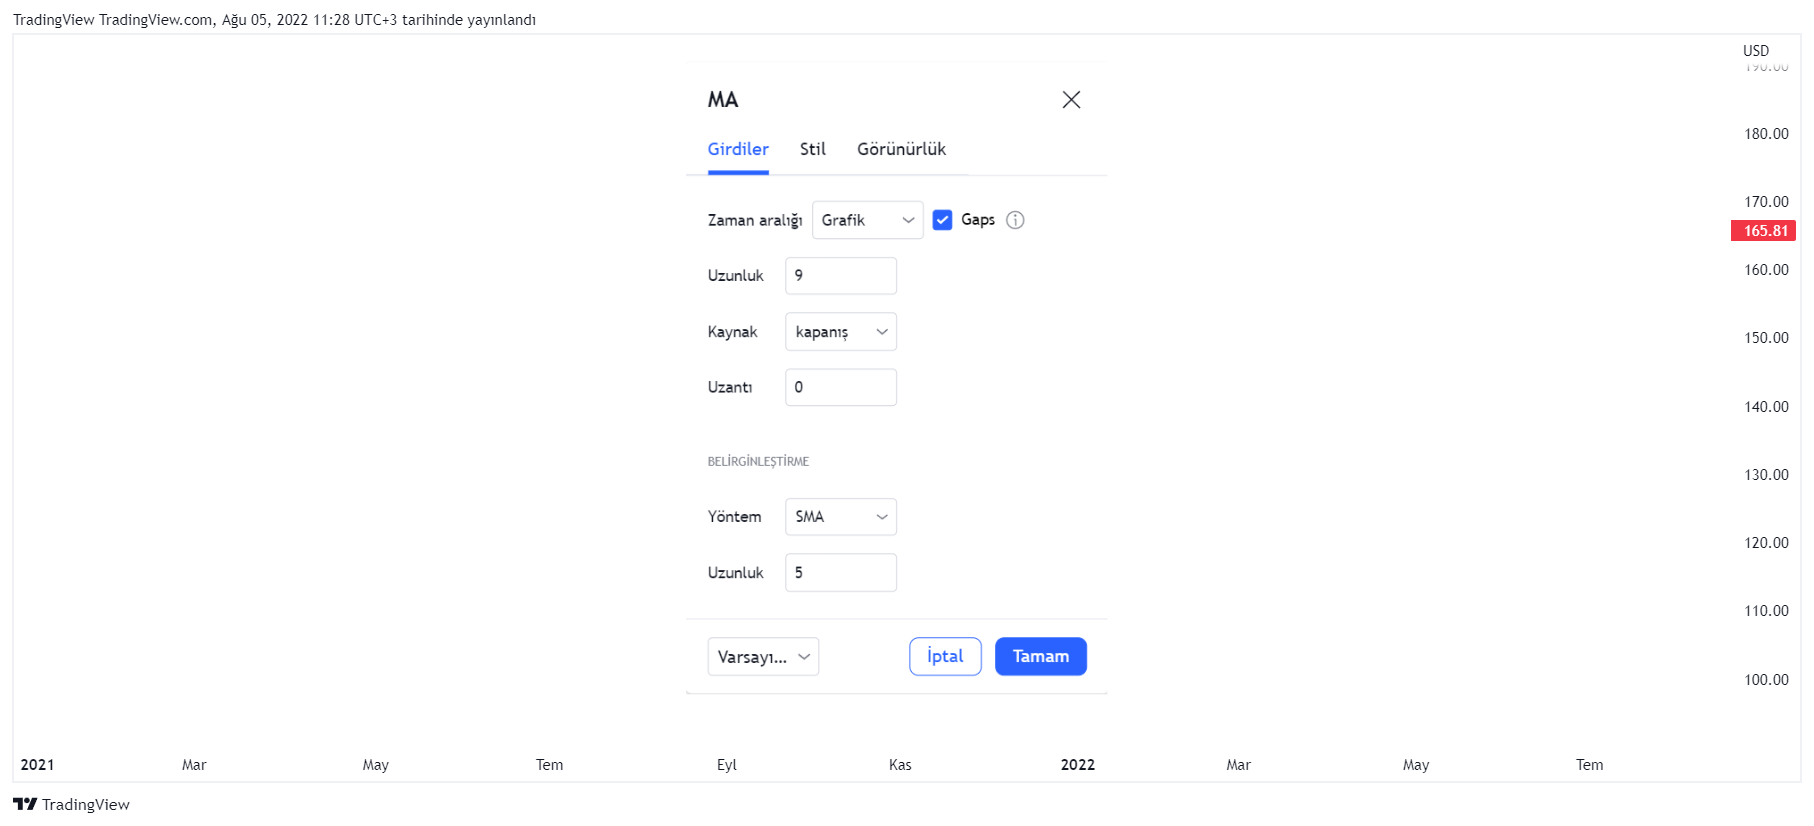Viewport: 1814px width, 826px height.
Task: Select the Girdiler tab
Action: (x=738, y=149)
